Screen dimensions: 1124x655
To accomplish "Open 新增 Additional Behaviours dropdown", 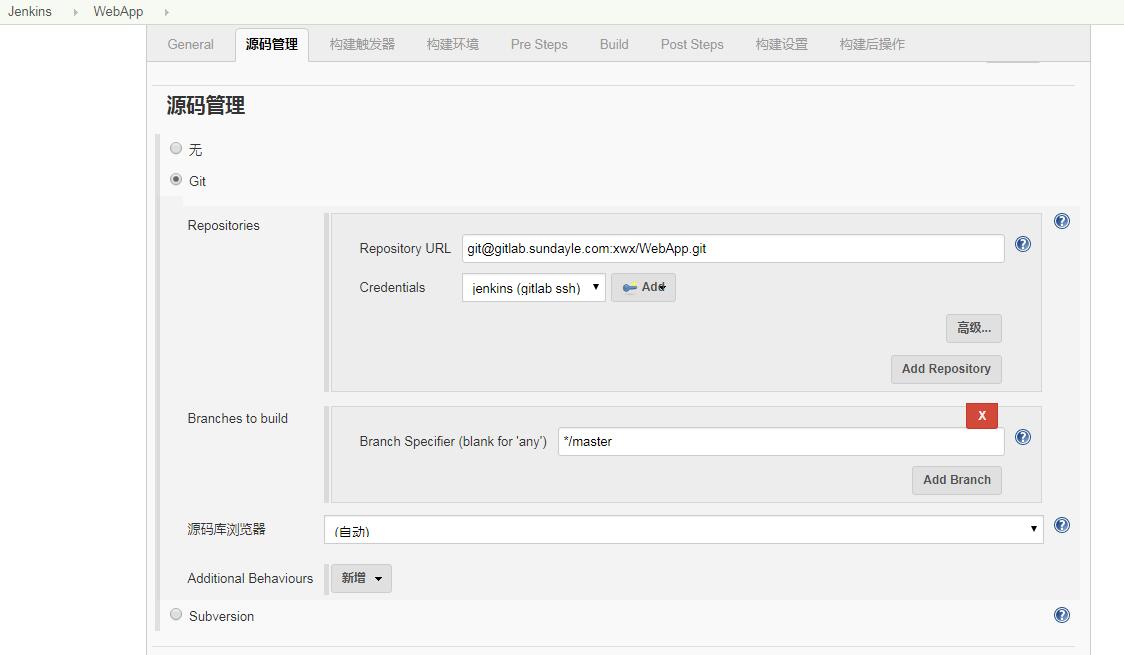I will click(361, 578).
